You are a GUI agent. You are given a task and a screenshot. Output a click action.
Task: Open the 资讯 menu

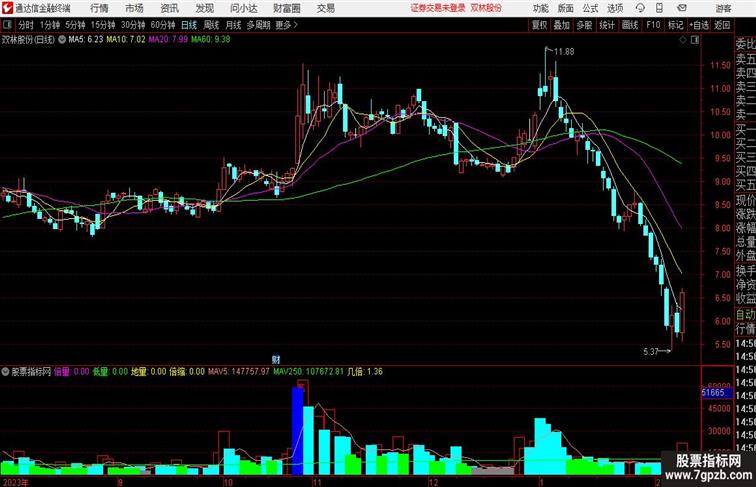[x=169, y=8]
